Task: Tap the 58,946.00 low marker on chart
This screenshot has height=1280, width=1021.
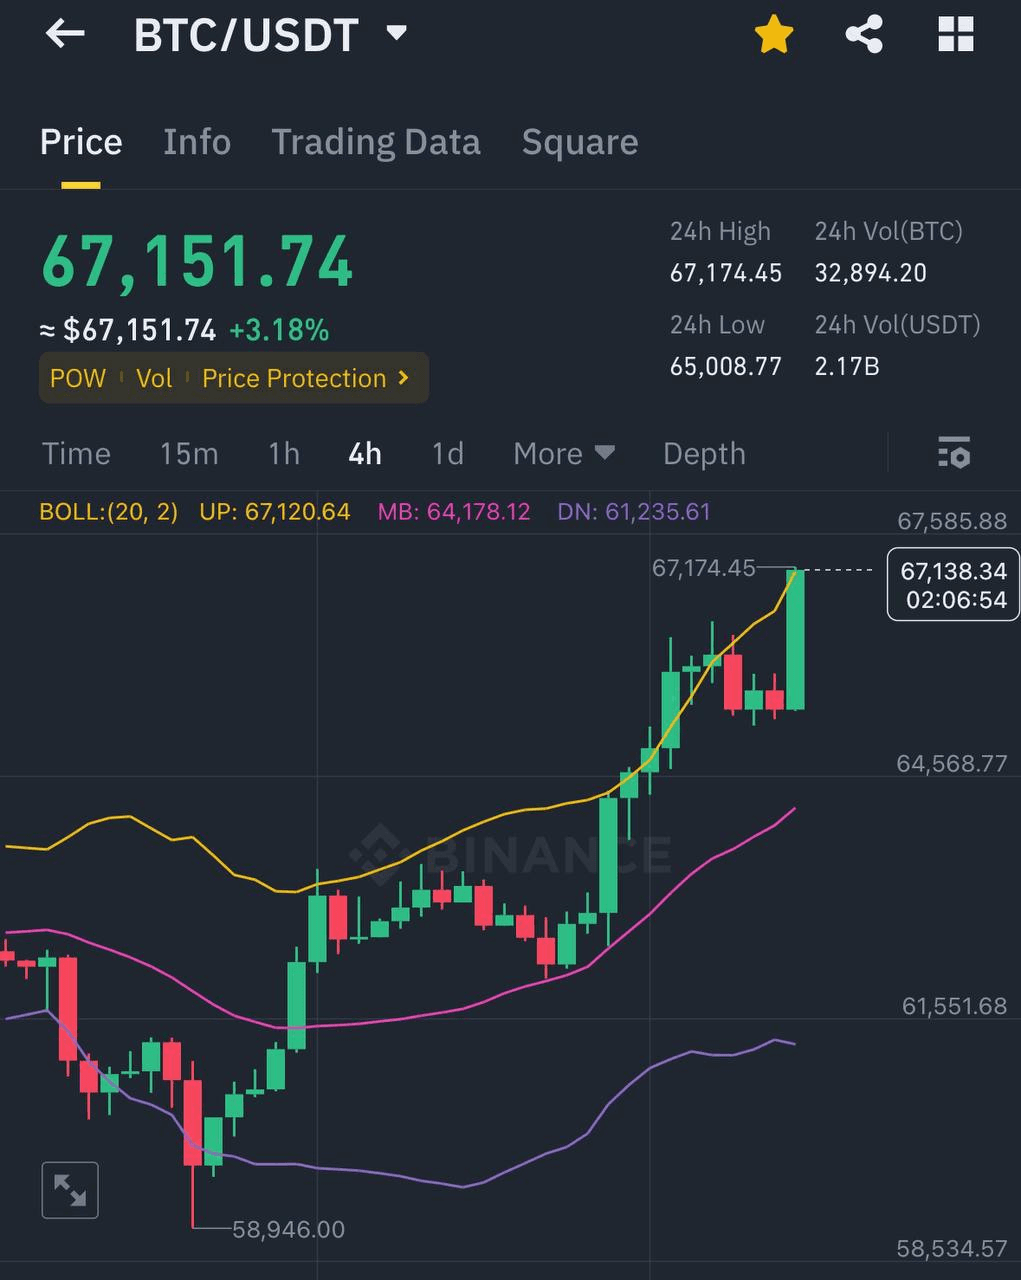Action: pyautogui.click(x=288, y=1229)
